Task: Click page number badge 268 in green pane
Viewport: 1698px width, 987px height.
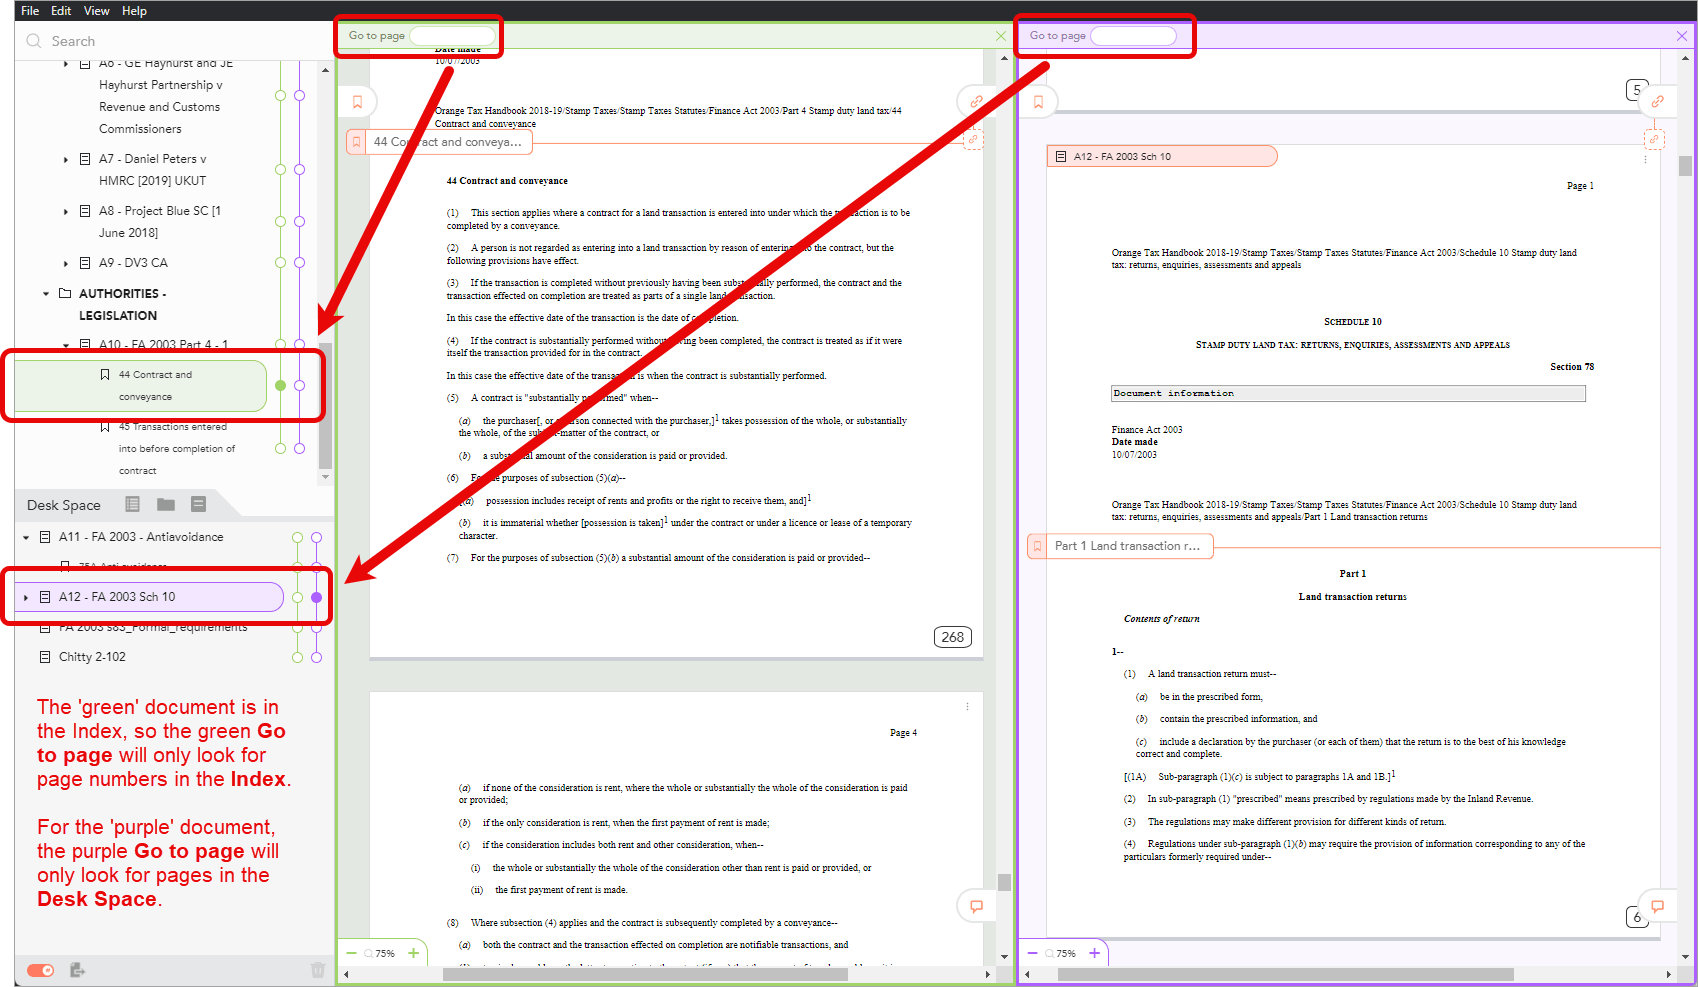Action: click(x=953, y=637)
